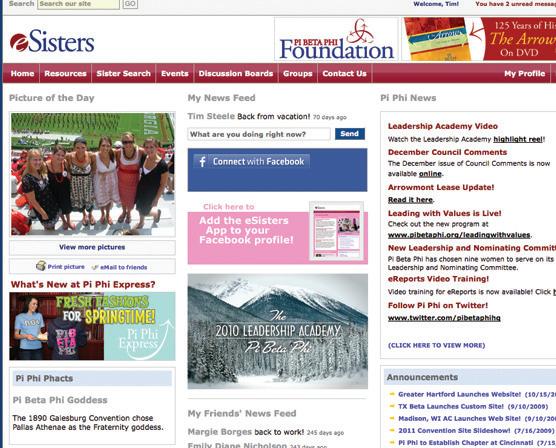Click the CLICK HERE TO VIEW MORE link

point(437,345)
